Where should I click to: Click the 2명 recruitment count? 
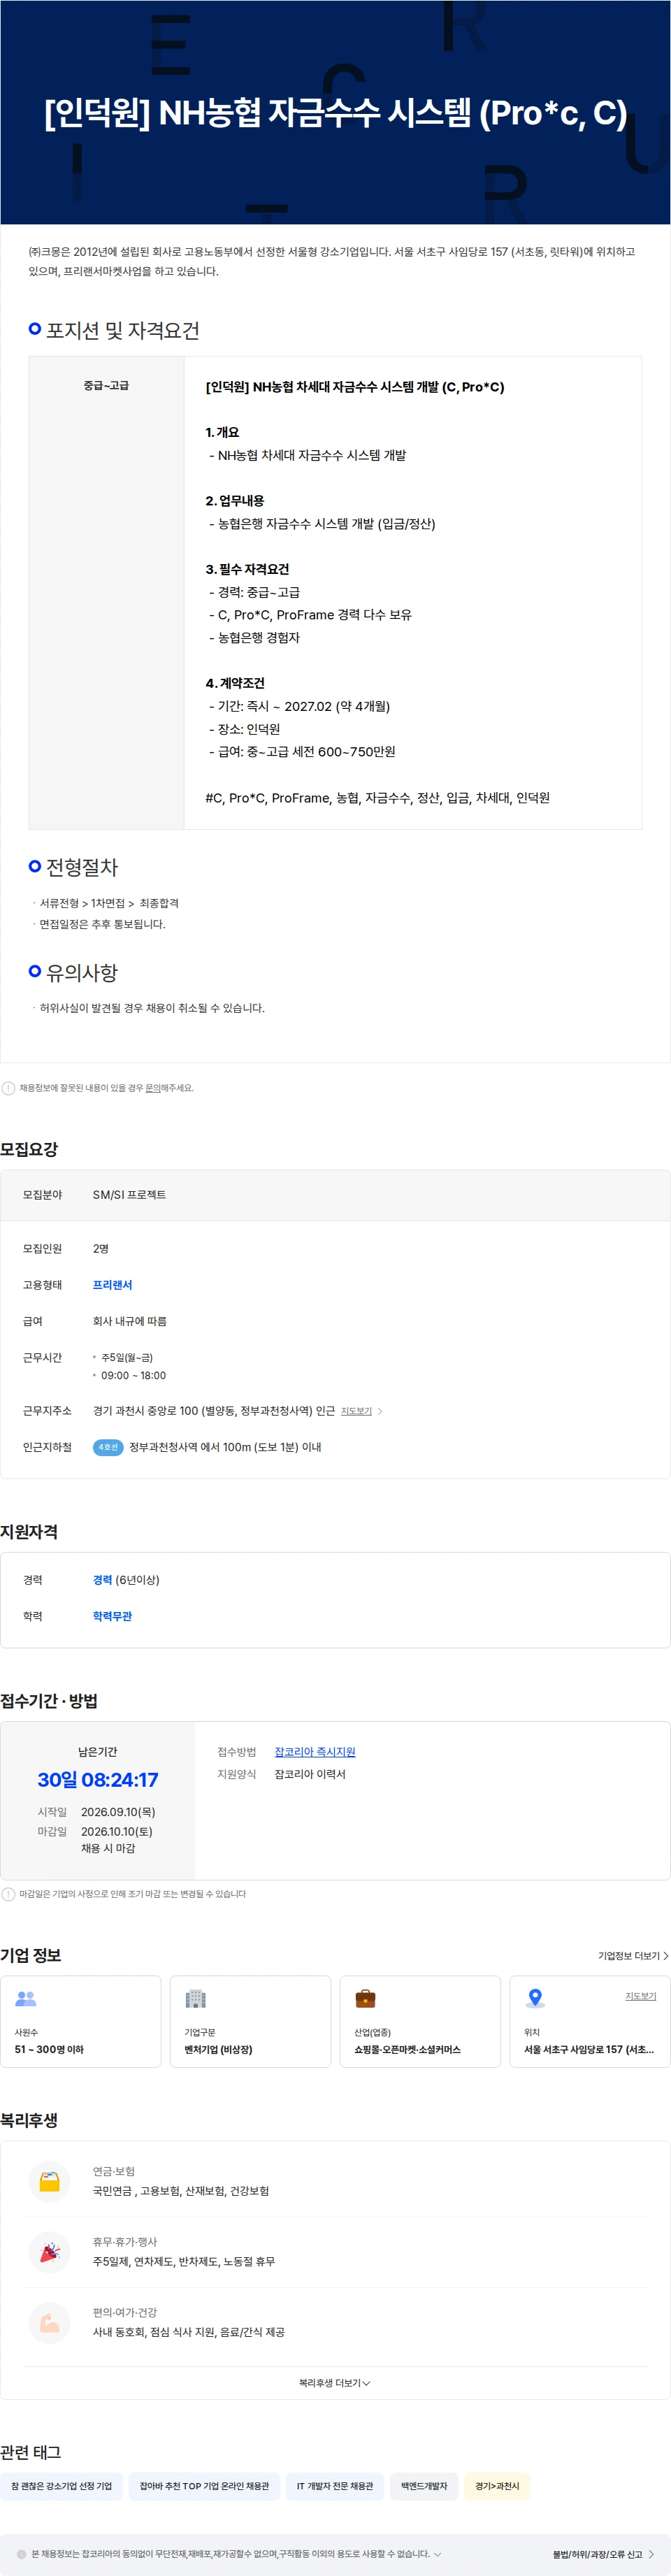pyautogui.click(x=101, y=1249)
